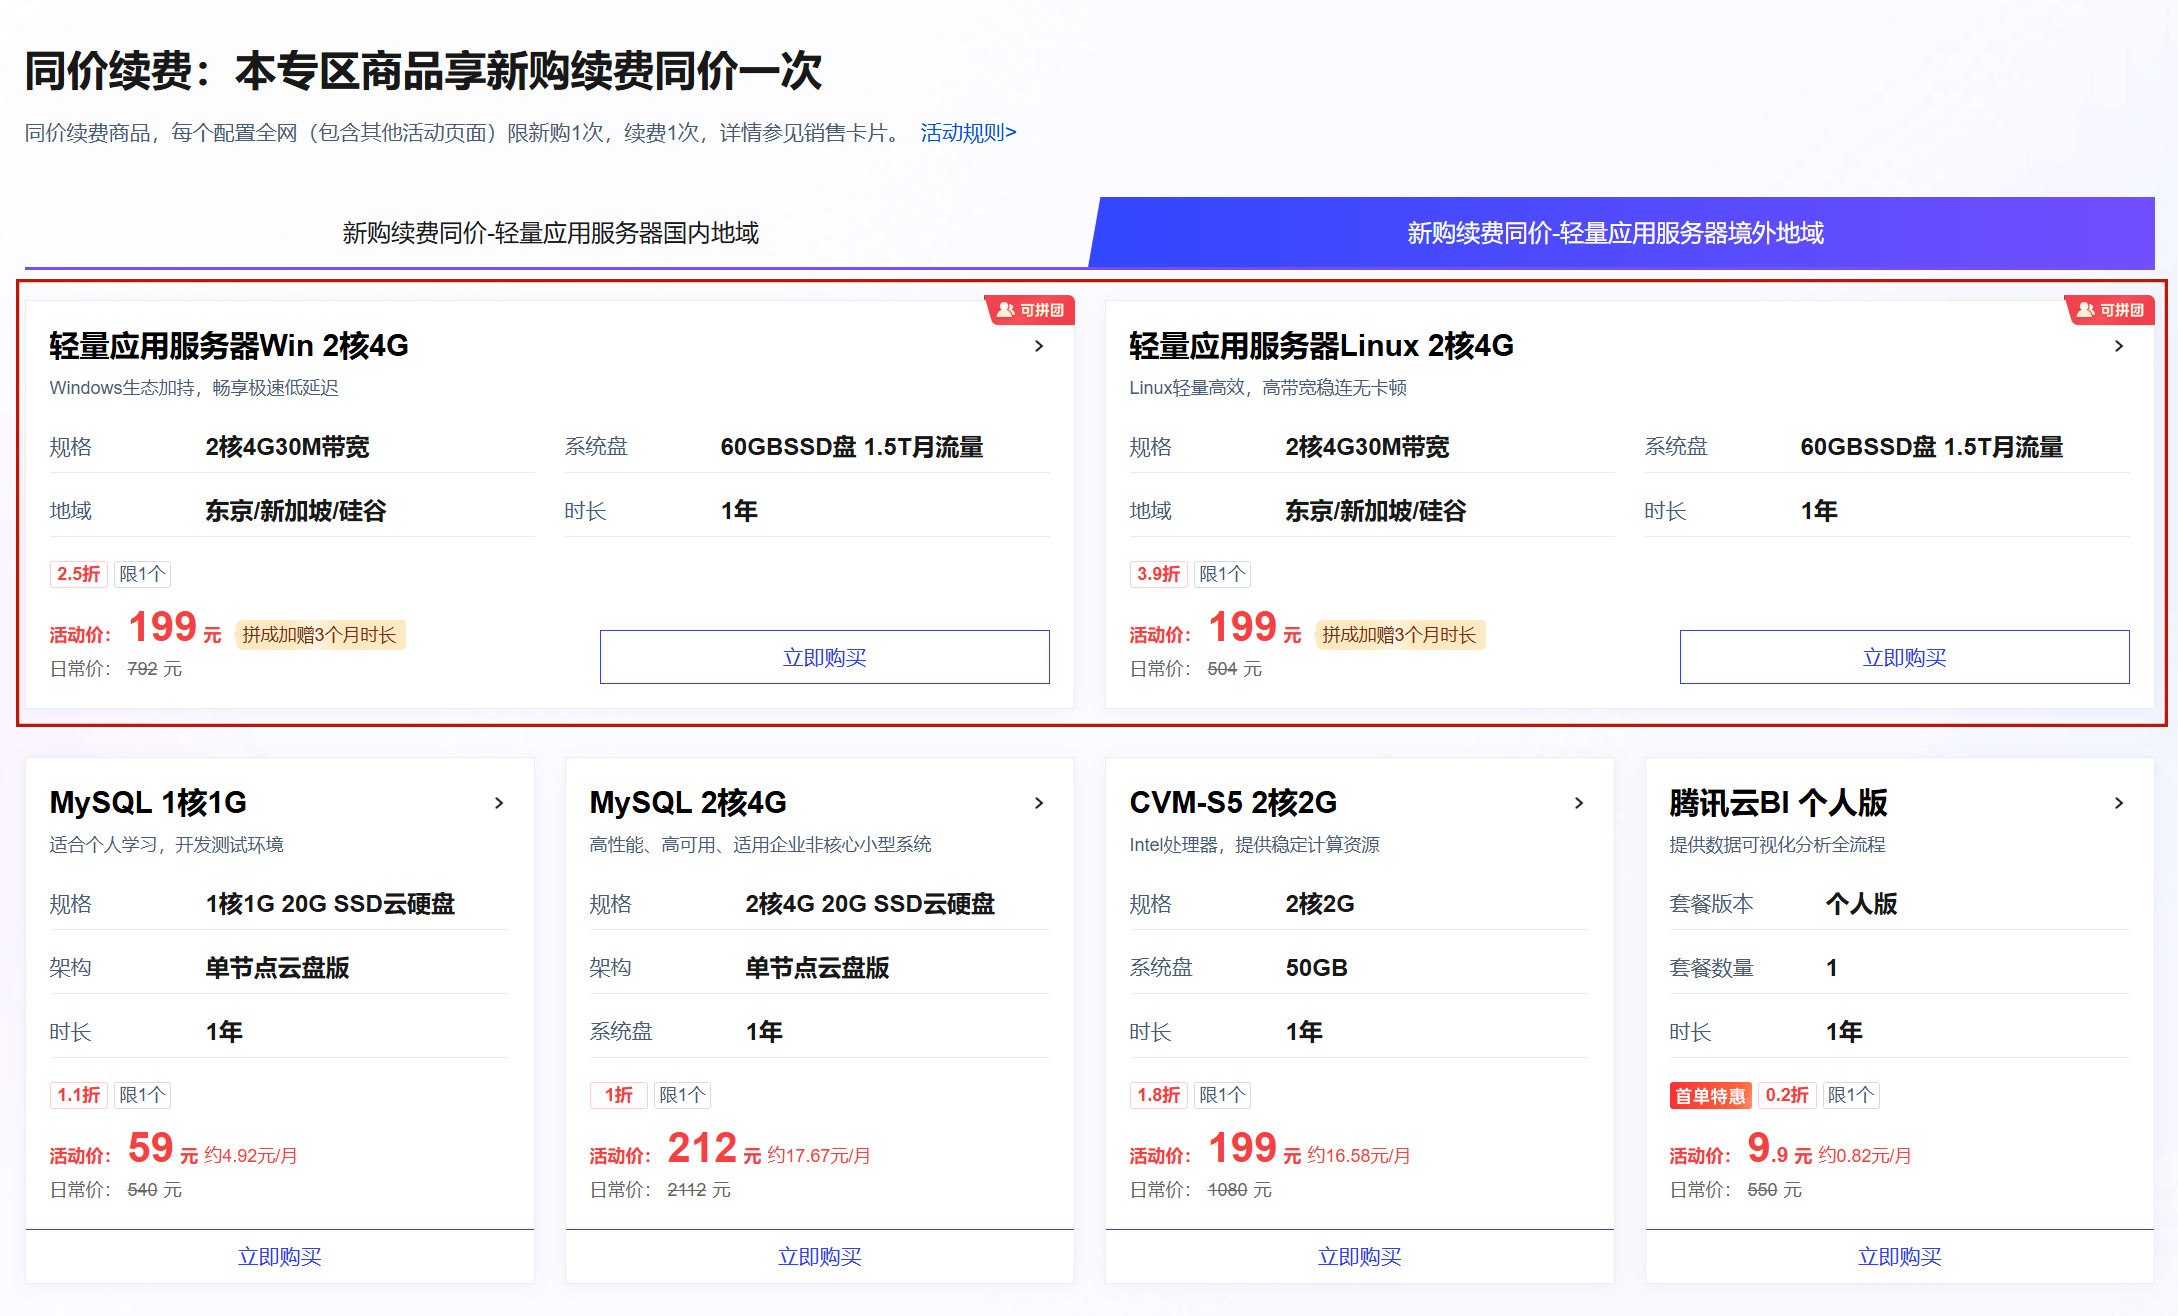The width and height of the screenshot is (2178, 1316).
Task: Click the 首单特惠 red tag
Action: click(x=1710, y=1095)
